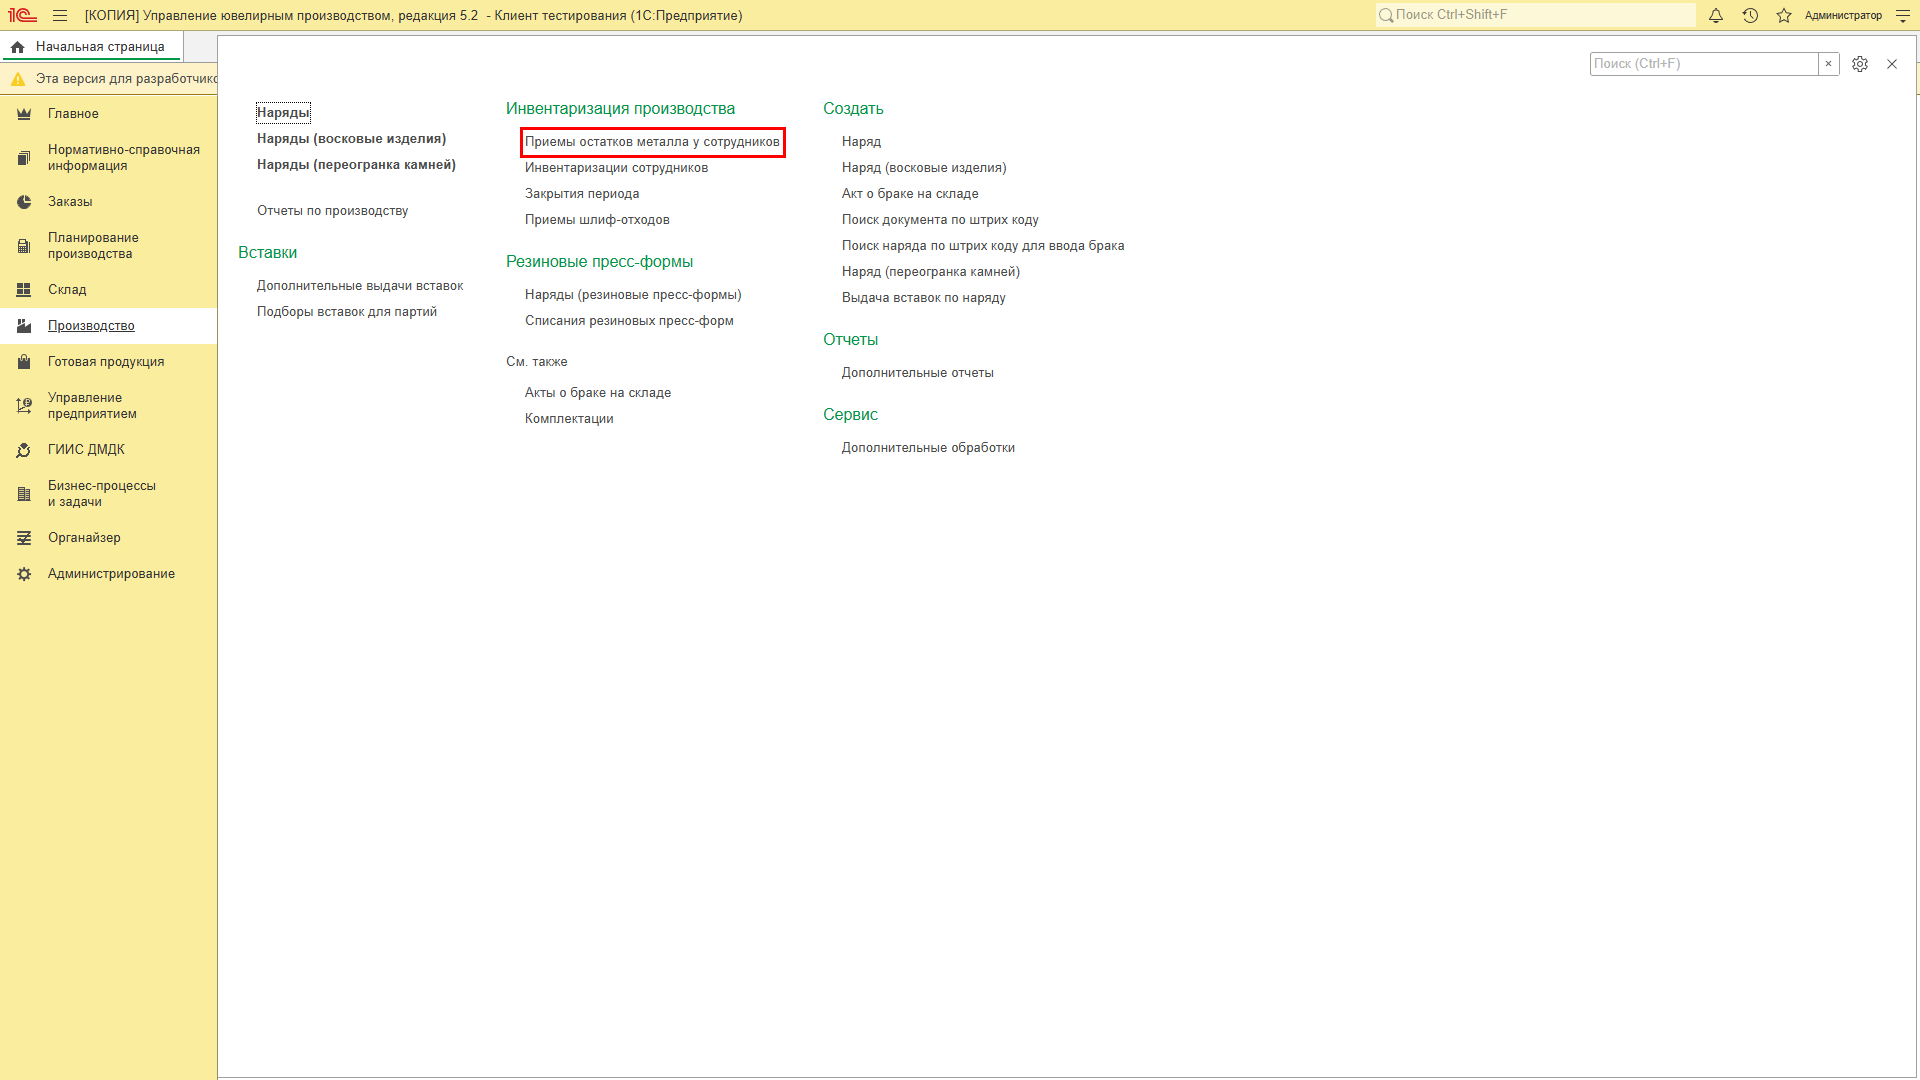Open the Готовая продукция section
This screenshot has width=1920, height=1080.
click(108, 362)
